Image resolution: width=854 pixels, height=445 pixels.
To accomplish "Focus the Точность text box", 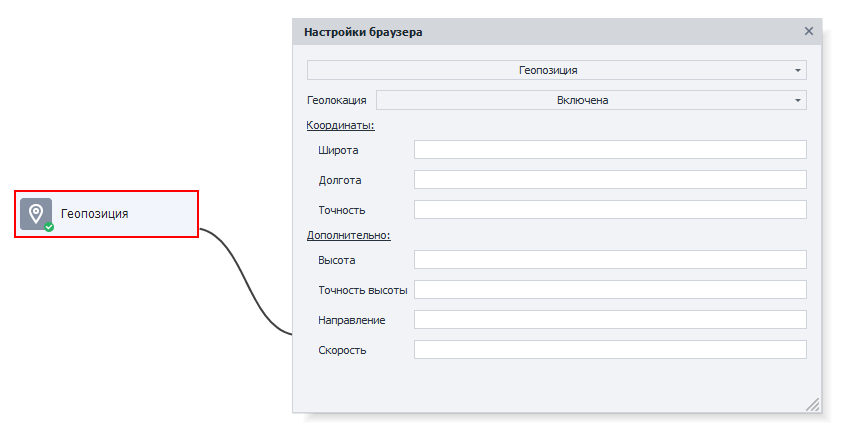I will coord(610,210).
